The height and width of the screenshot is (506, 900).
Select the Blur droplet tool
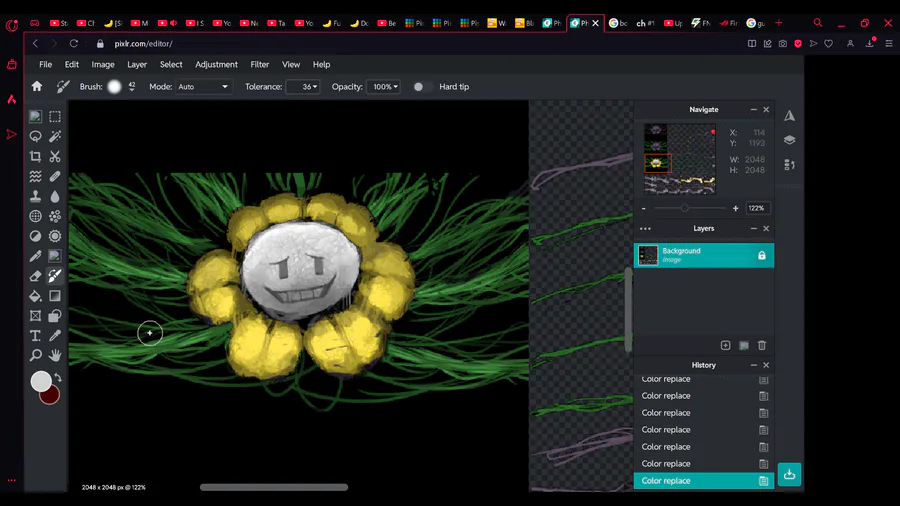point(55,196)
